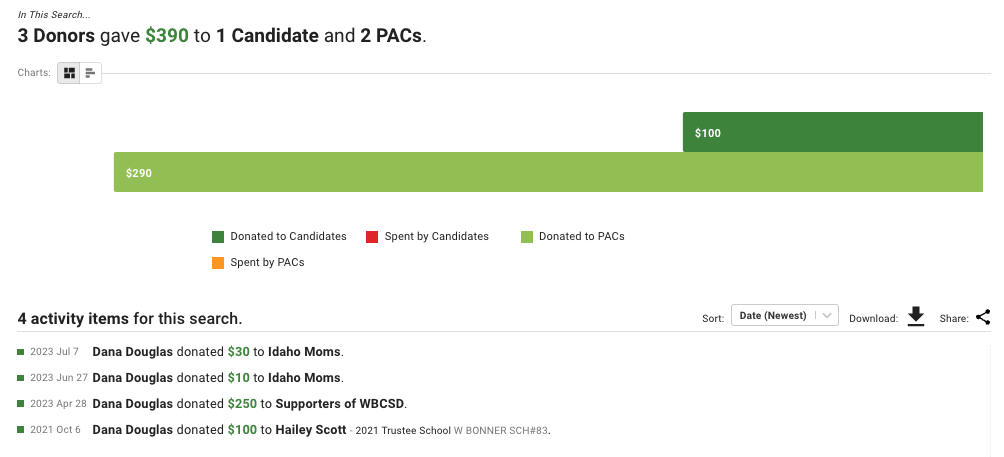Click the chevron arrow in the Sort box

tap(827, 316)
